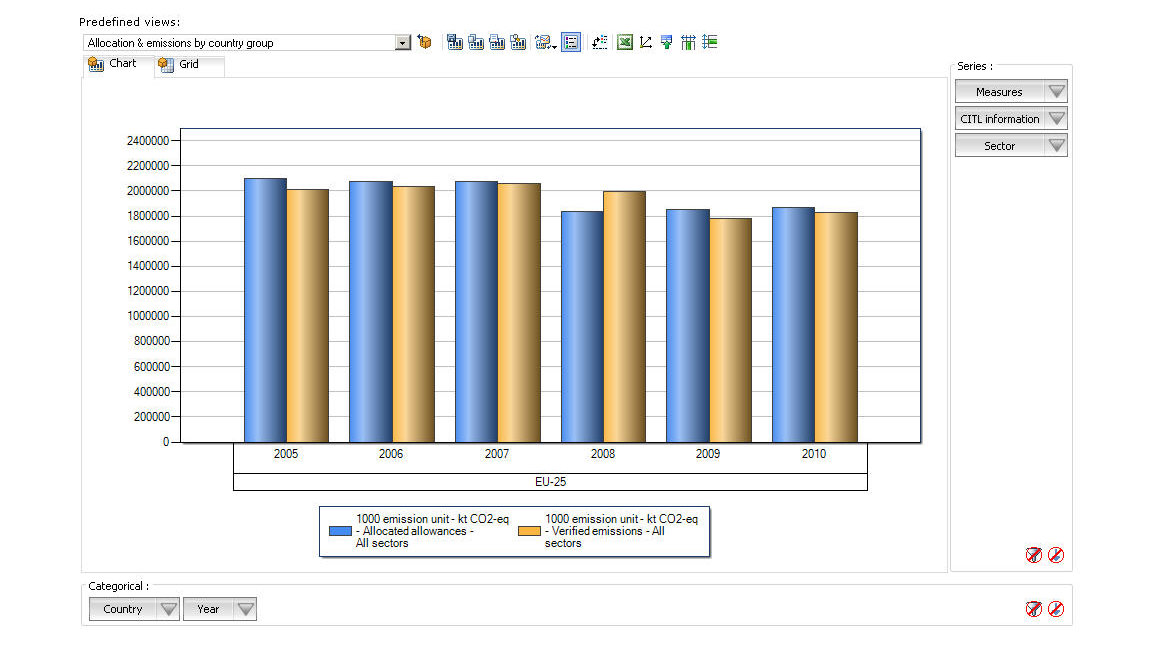Click the swap axes icon in toolbar
The width and height of the screenshot is (1162, 652).
[x=599, y=43]
